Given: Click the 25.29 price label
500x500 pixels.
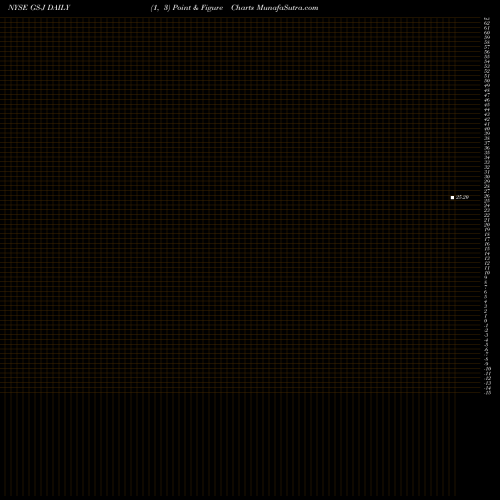Looking at the screenshot, I should pyautogui.click(x=462, y=197).
